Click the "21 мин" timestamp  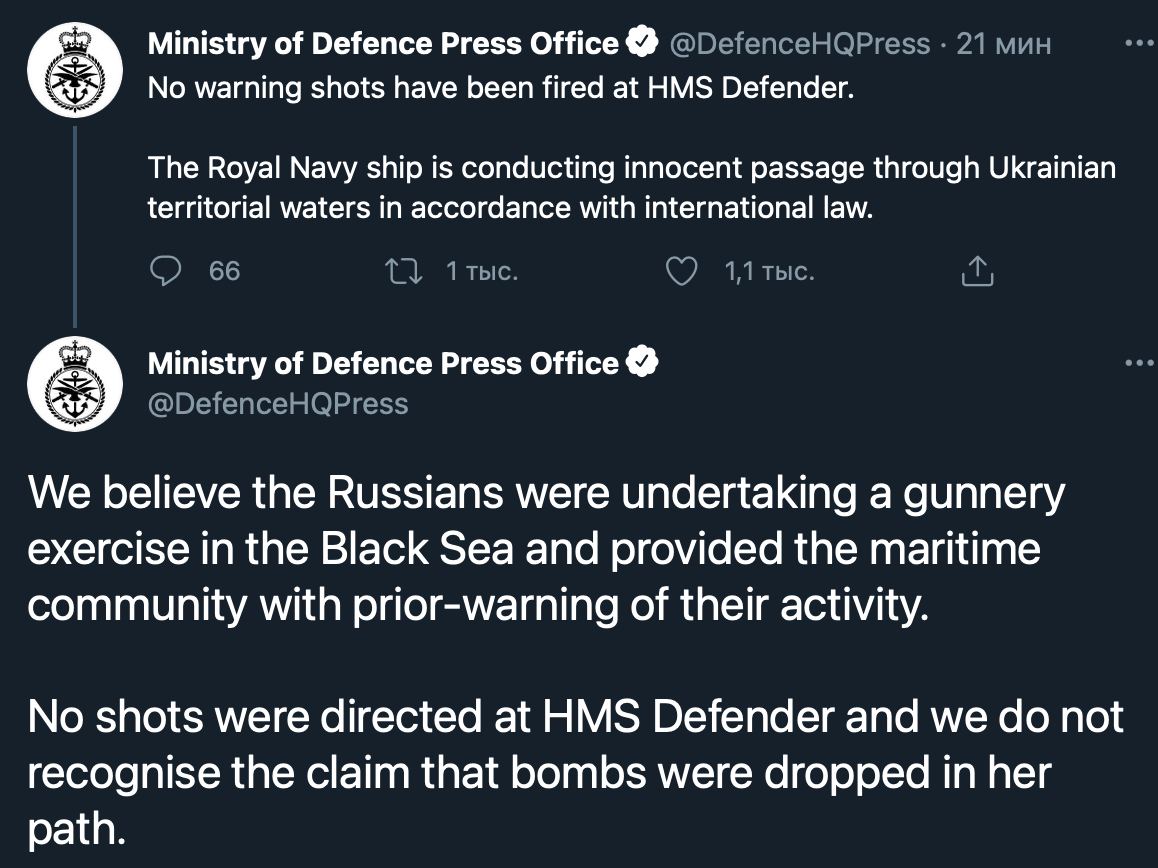point(1004,44)
